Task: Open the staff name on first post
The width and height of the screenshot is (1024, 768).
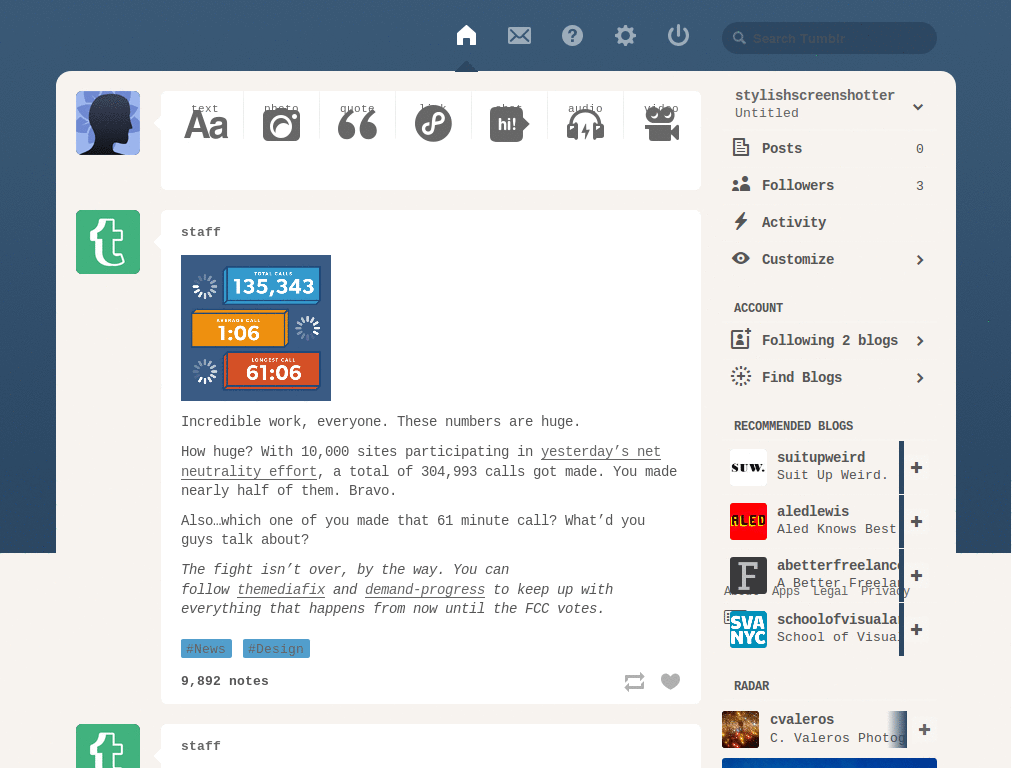Action: [x=200, y=232]
